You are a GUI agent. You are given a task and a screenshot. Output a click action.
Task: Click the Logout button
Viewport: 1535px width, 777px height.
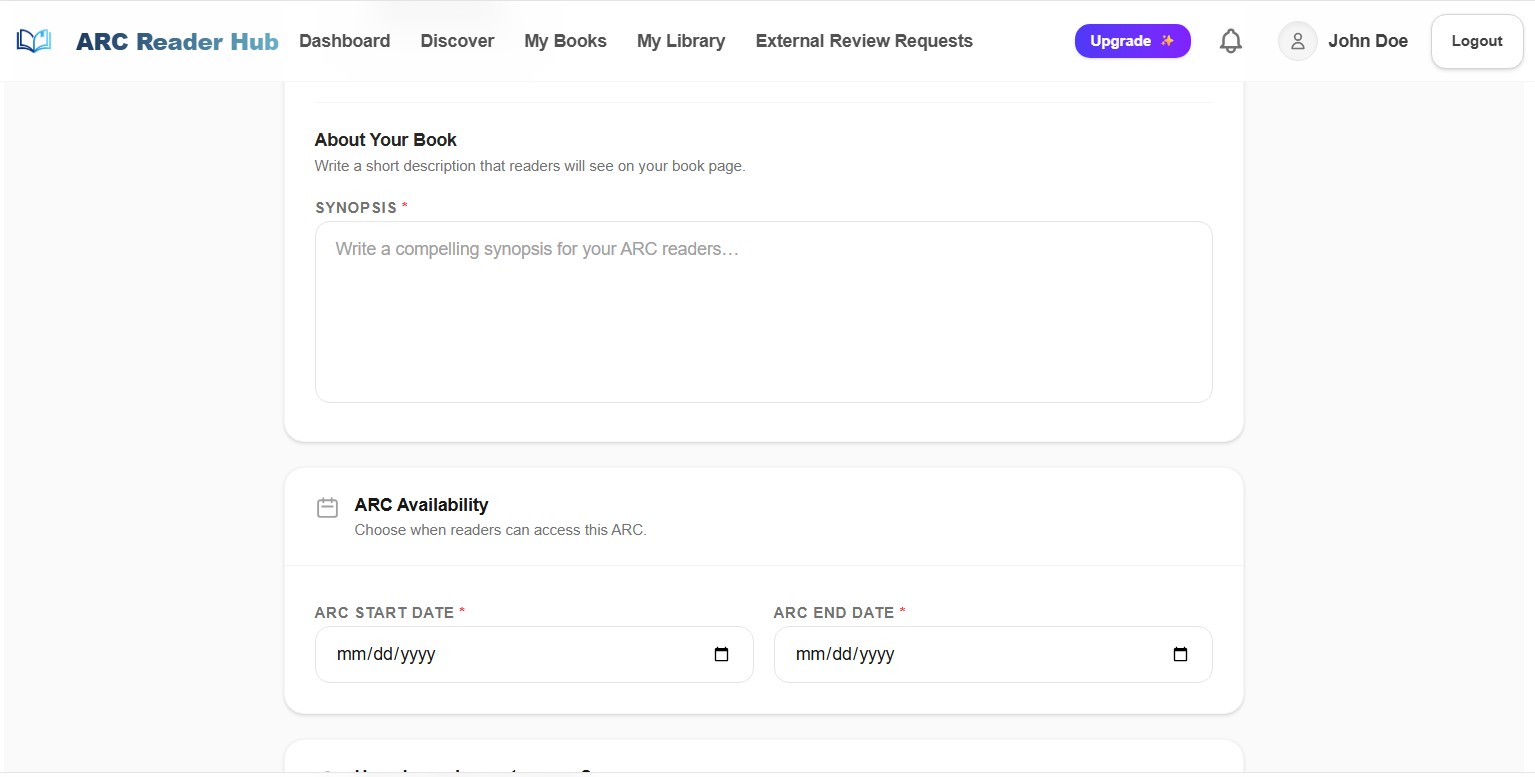click(x=1477, y=41)
